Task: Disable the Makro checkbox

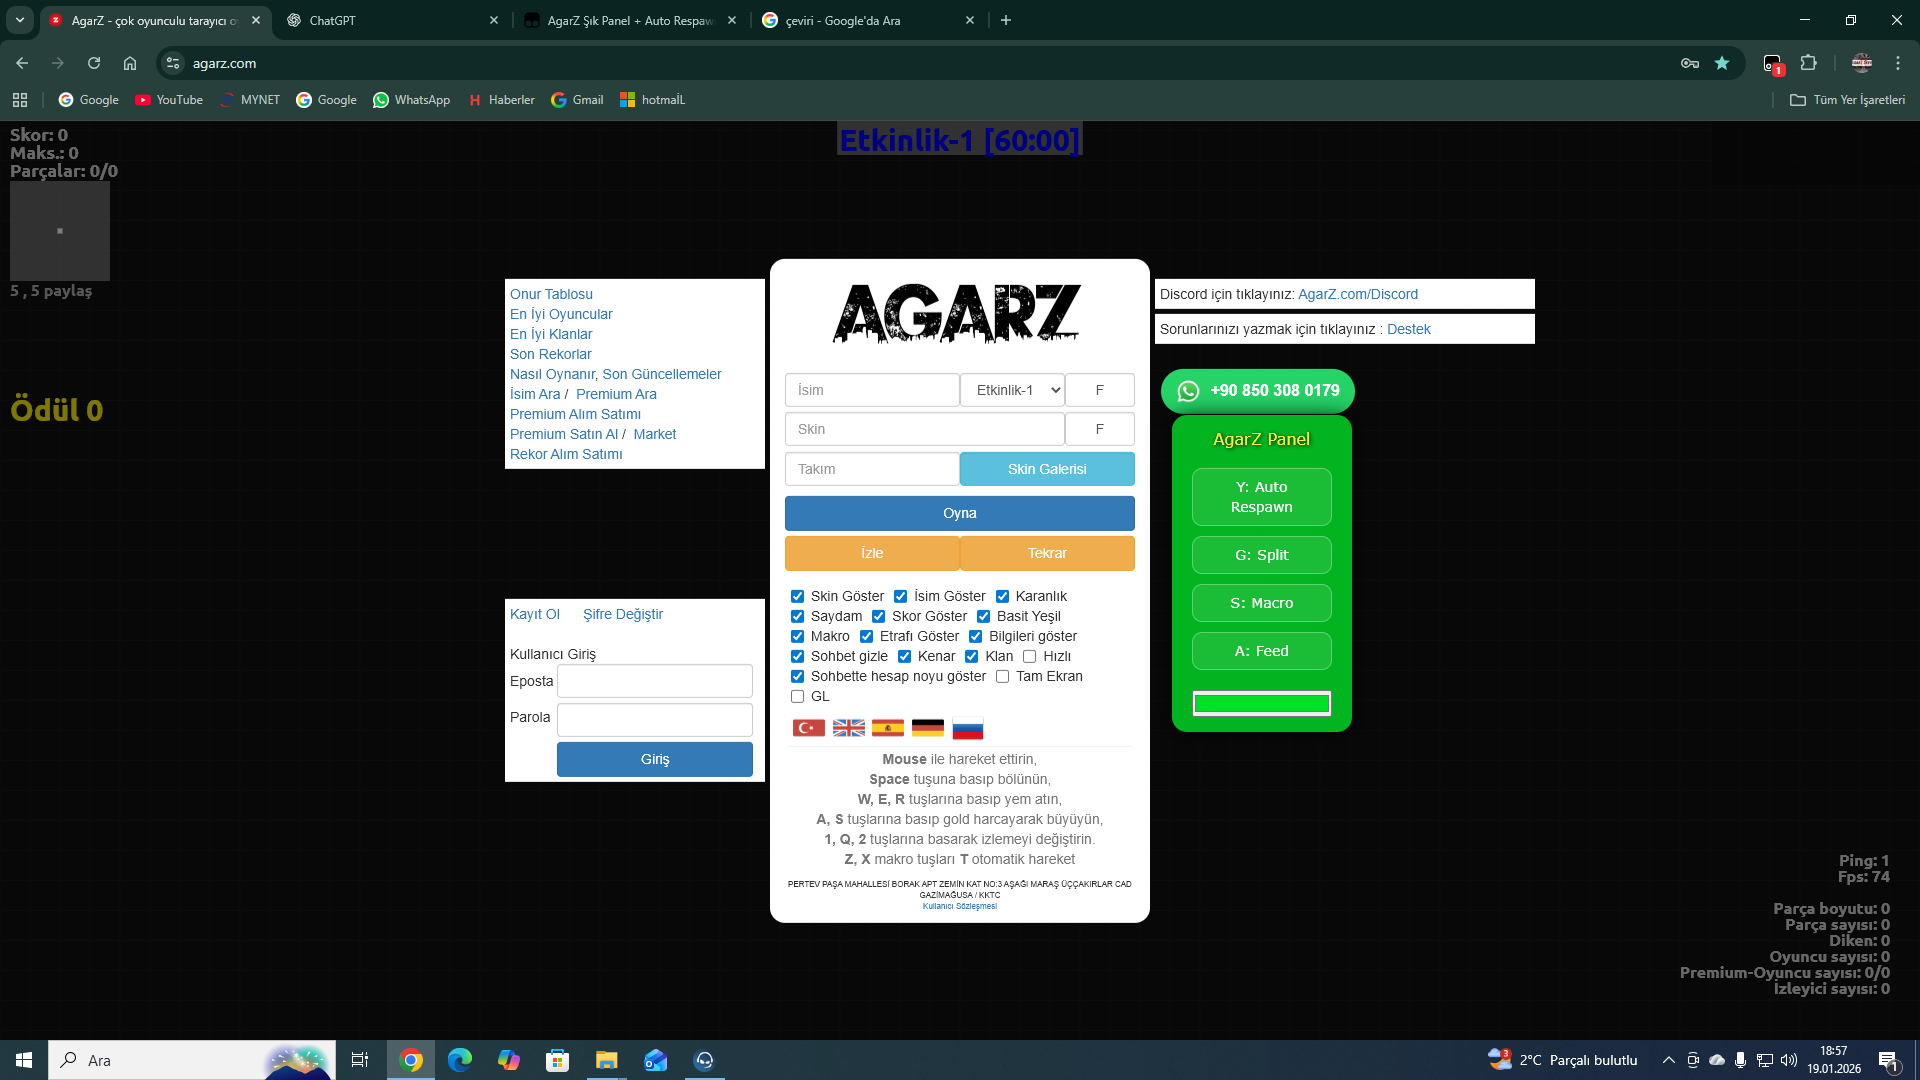Action: [x=797, y=637]
